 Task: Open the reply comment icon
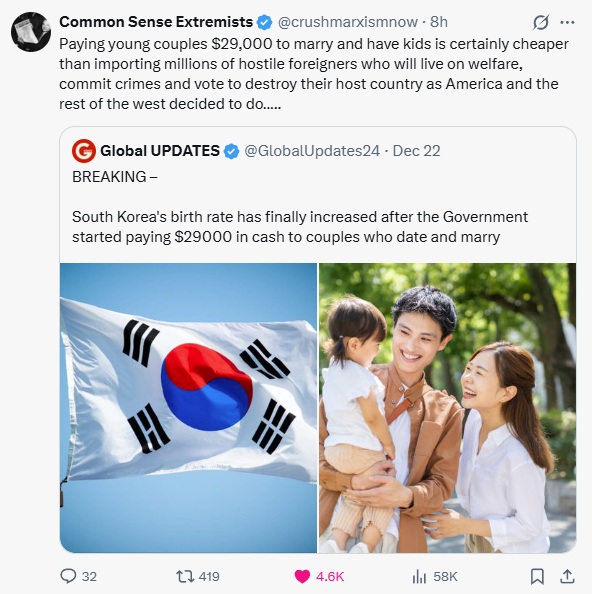coord(68,576)
